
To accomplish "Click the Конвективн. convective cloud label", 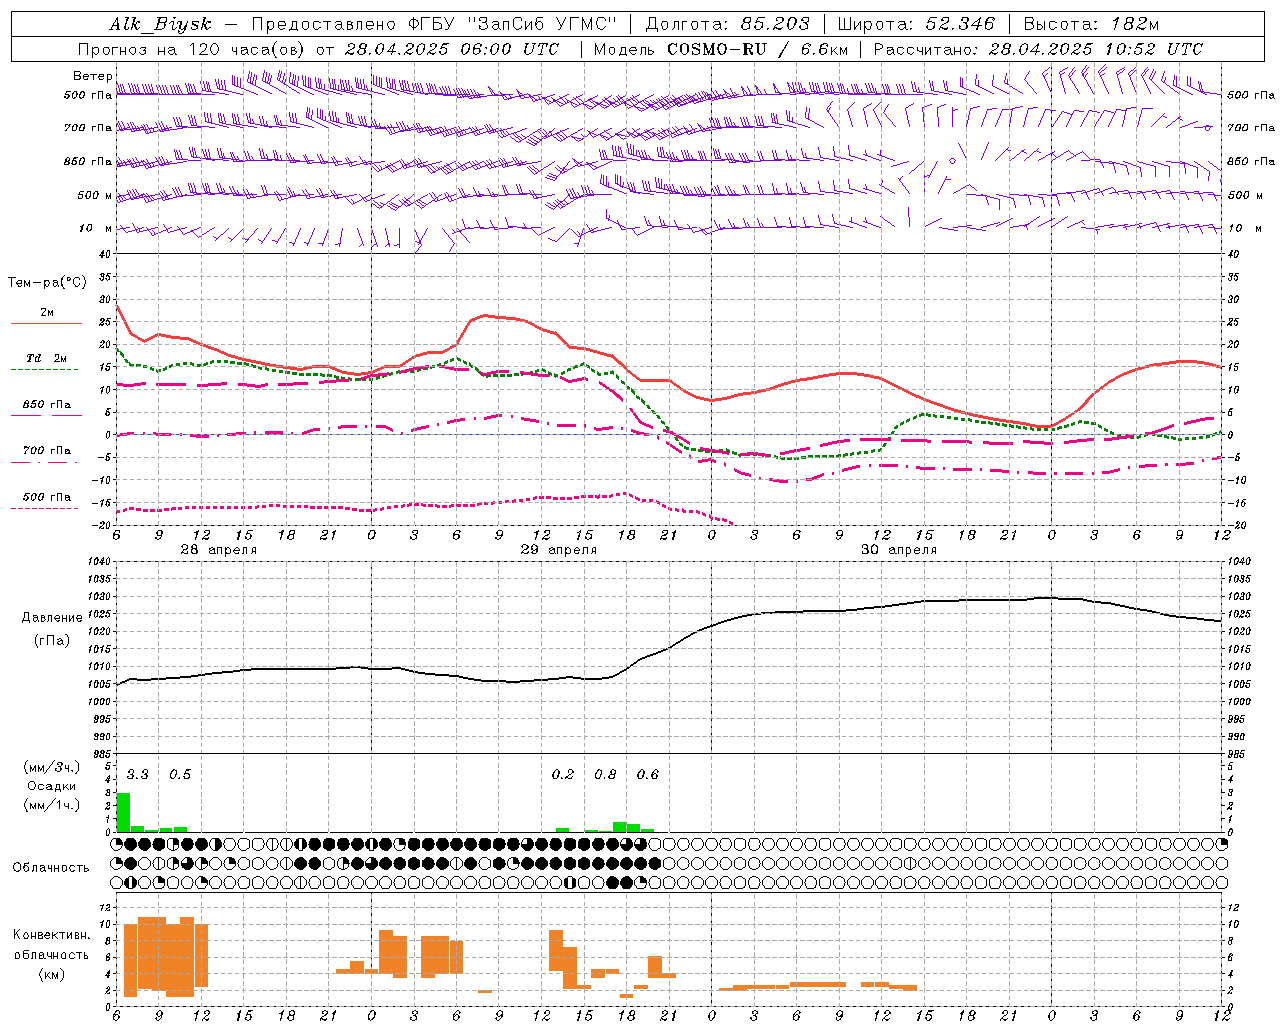I will click(51, 935).
